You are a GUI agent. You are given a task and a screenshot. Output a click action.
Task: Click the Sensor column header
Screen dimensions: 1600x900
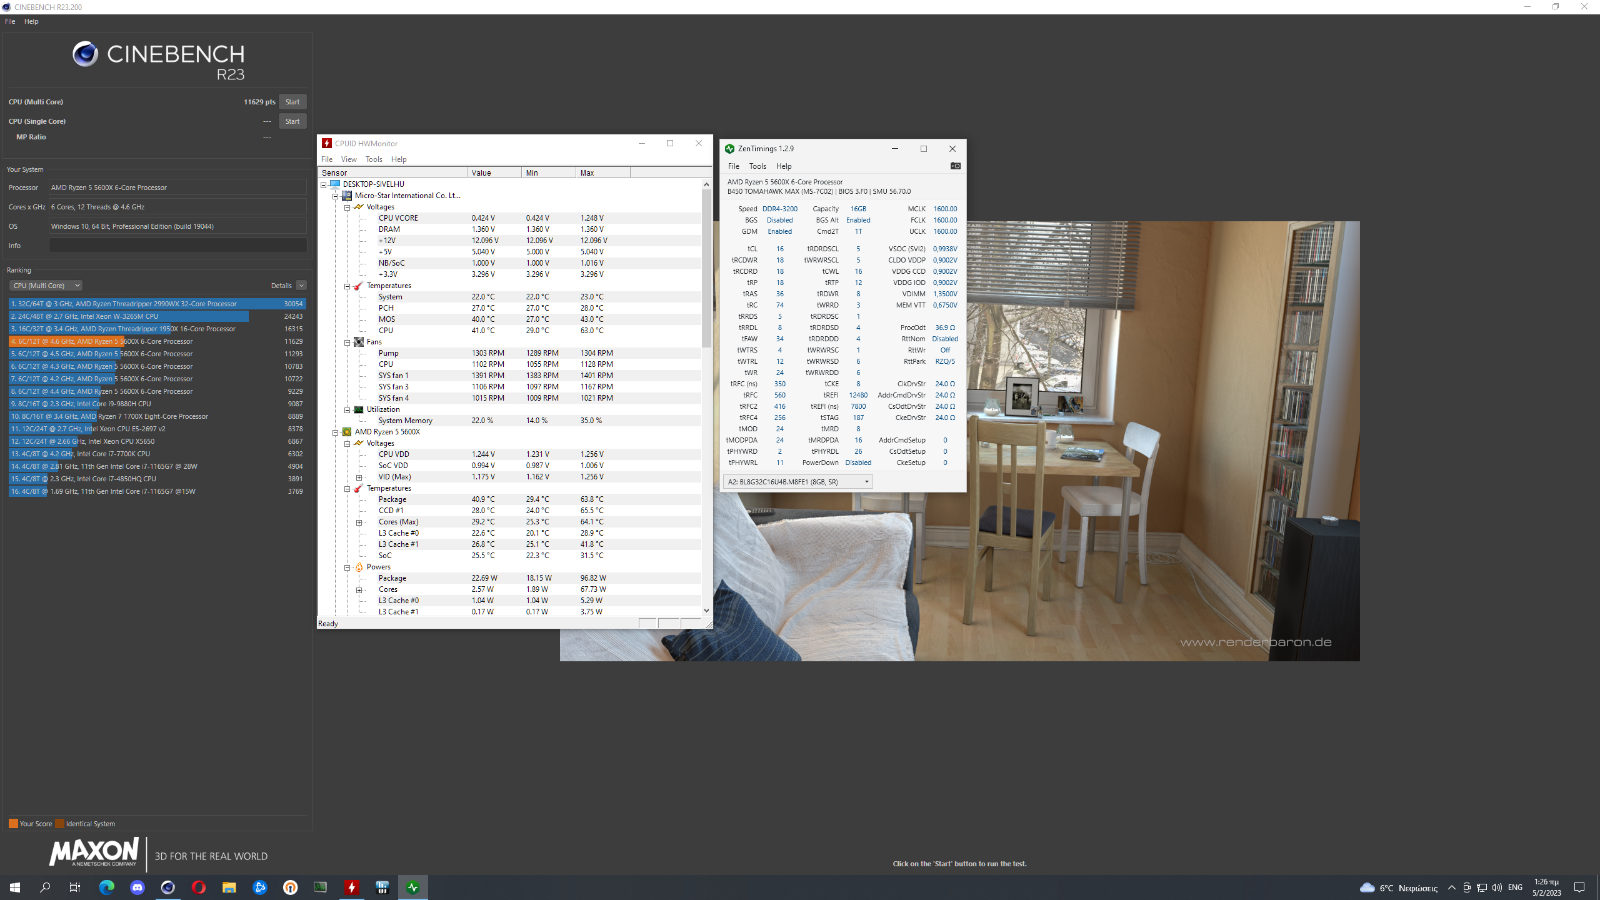coord(394,173)
